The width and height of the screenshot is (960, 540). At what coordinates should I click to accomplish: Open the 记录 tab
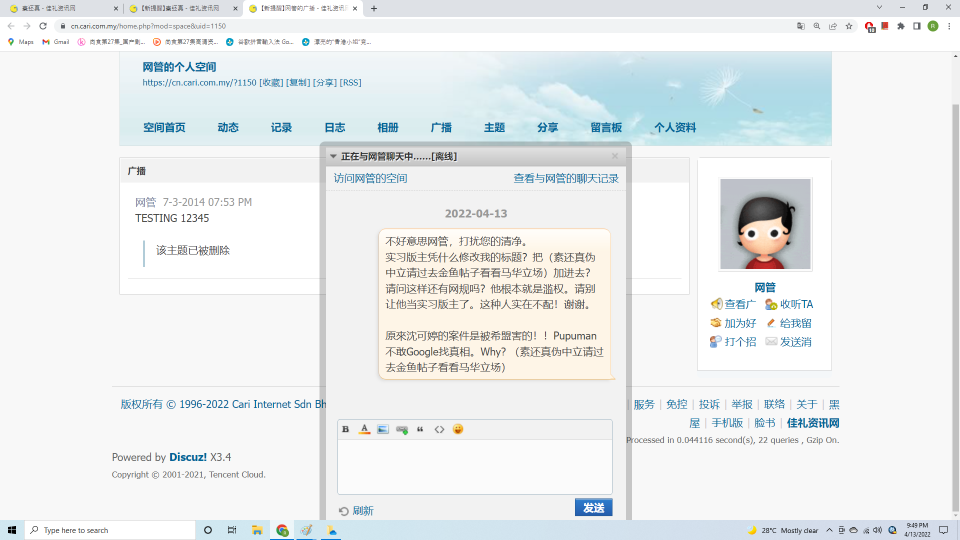[281, 127]
